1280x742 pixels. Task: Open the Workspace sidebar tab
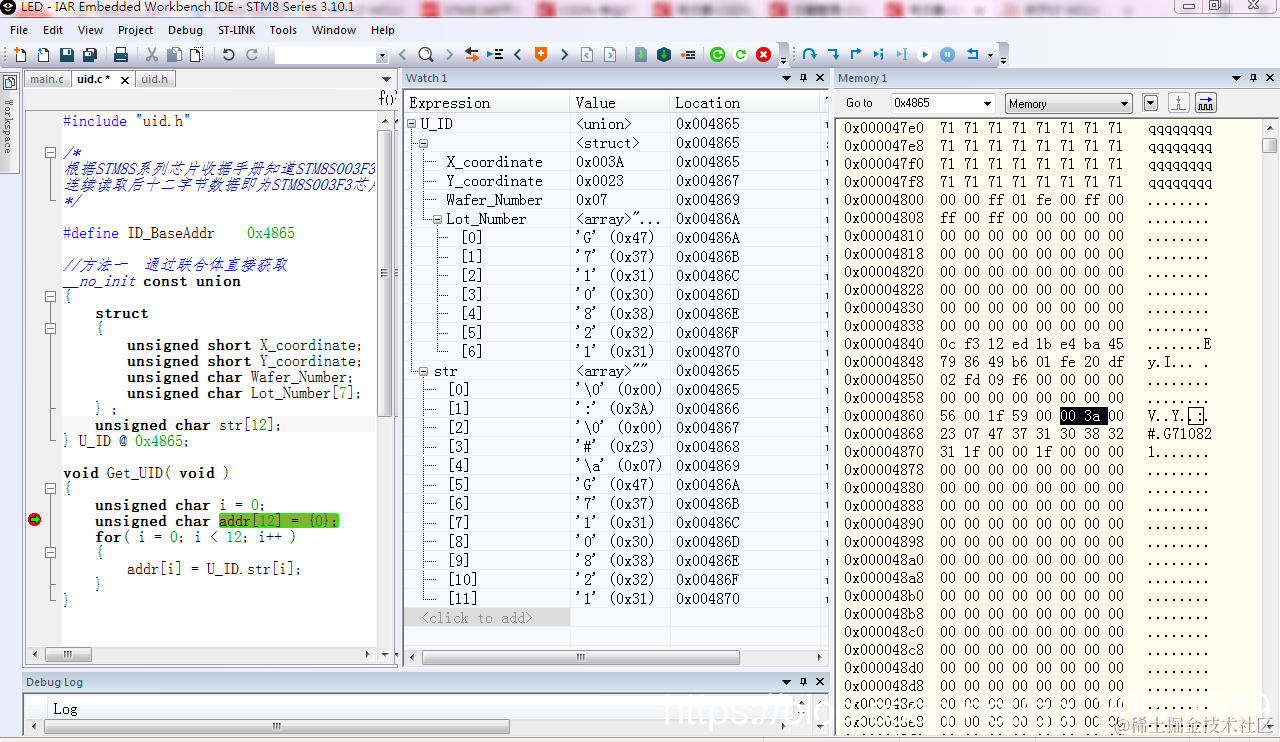coord(9,122)
